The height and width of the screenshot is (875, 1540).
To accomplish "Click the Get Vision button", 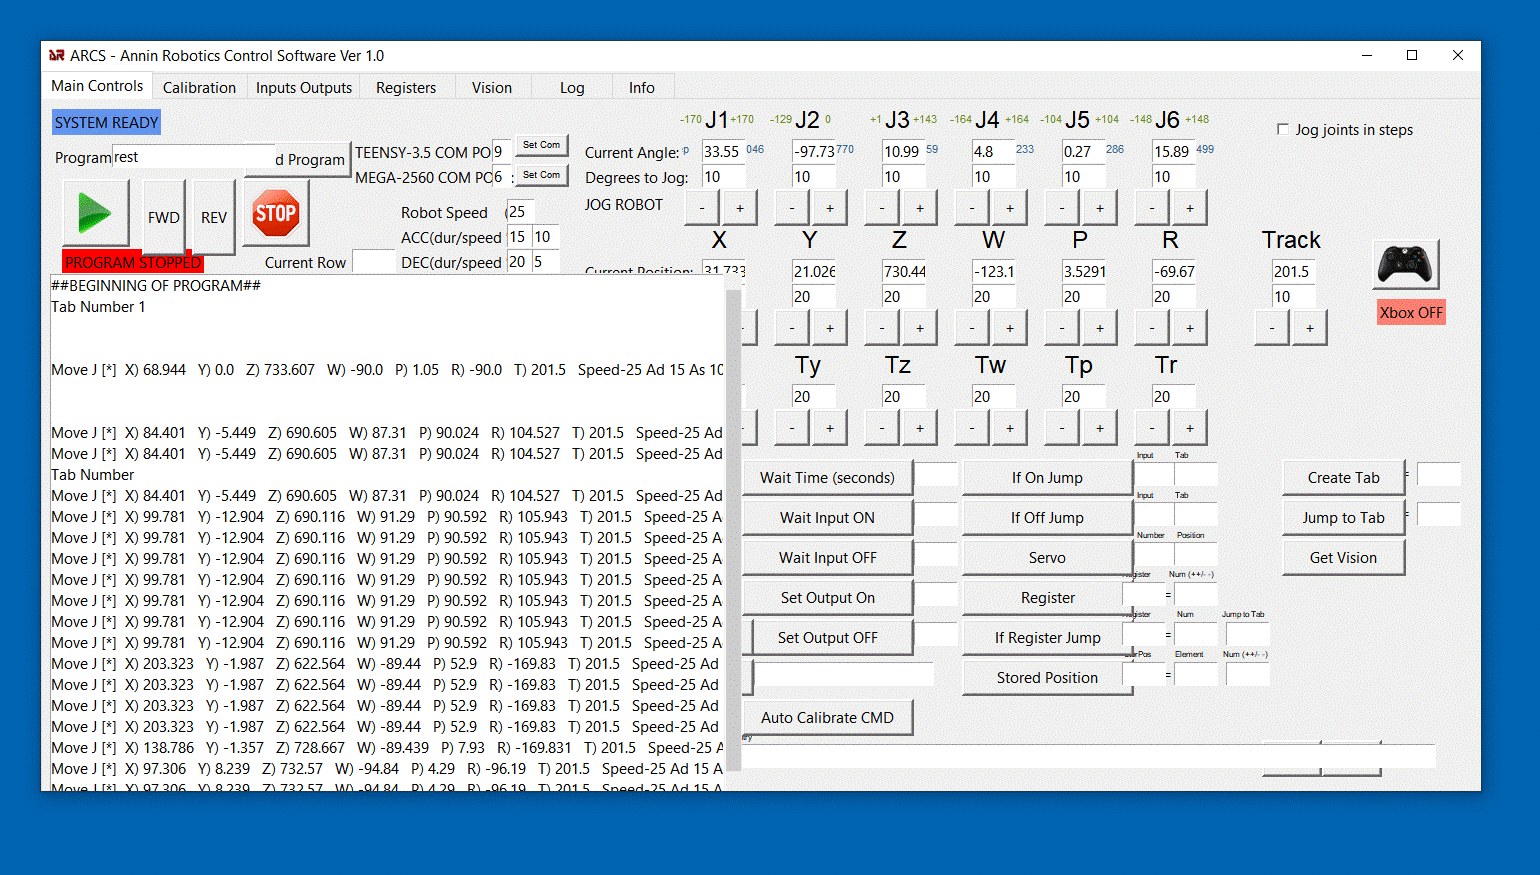I will (x=1344, y=558).
